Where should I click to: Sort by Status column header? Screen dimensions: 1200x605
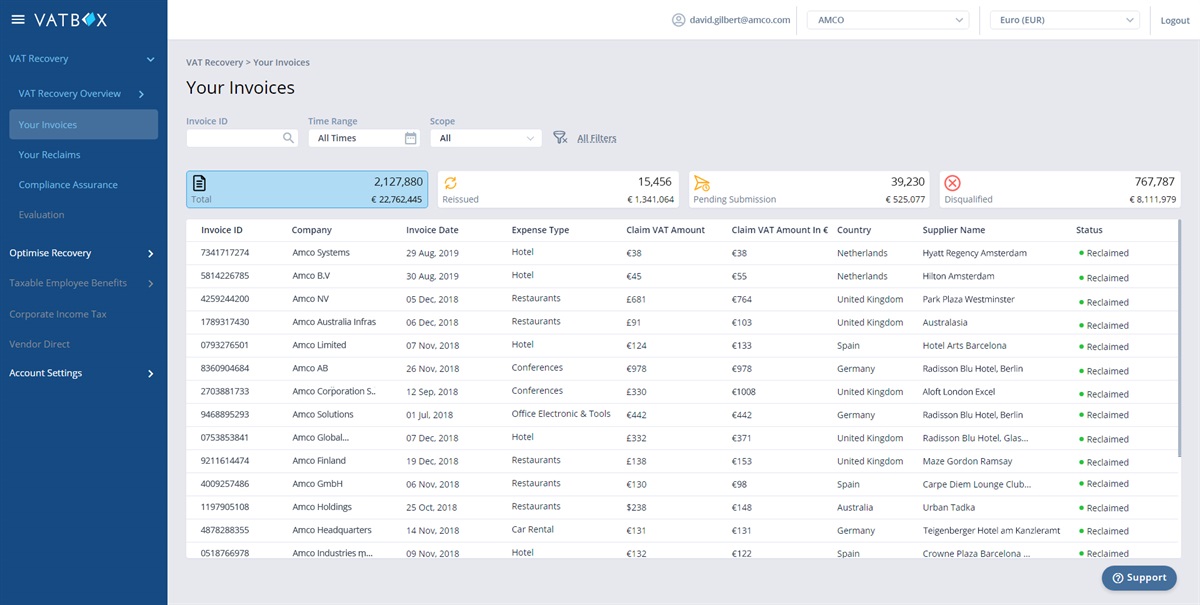1089,230
